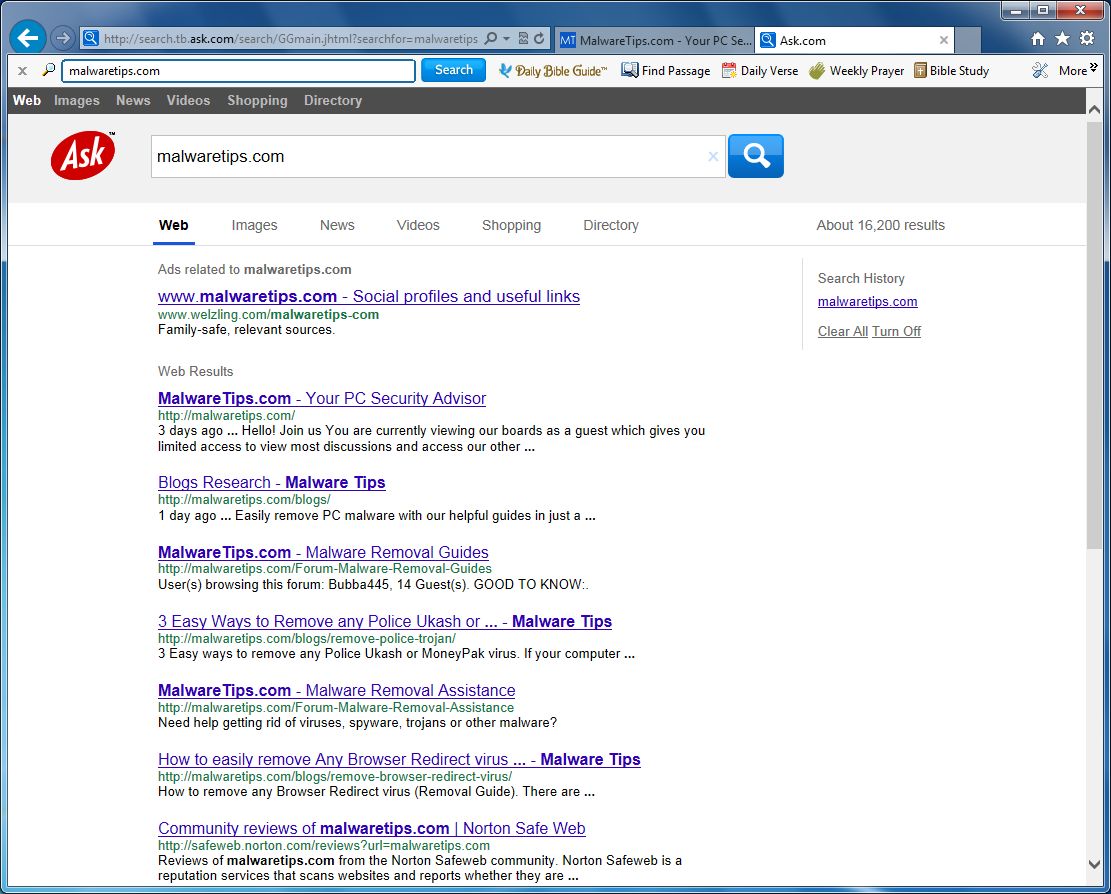Refresh the page
Image resolution: width=1111 pixels, height=894 pixels.
click(x=539, y=38)
